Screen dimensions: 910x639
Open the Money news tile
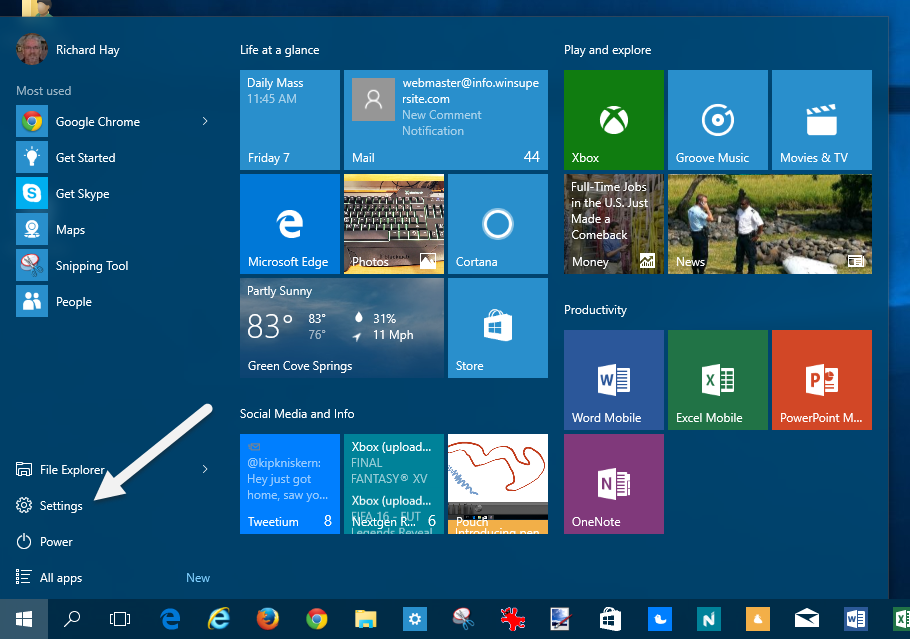[613, 224]
